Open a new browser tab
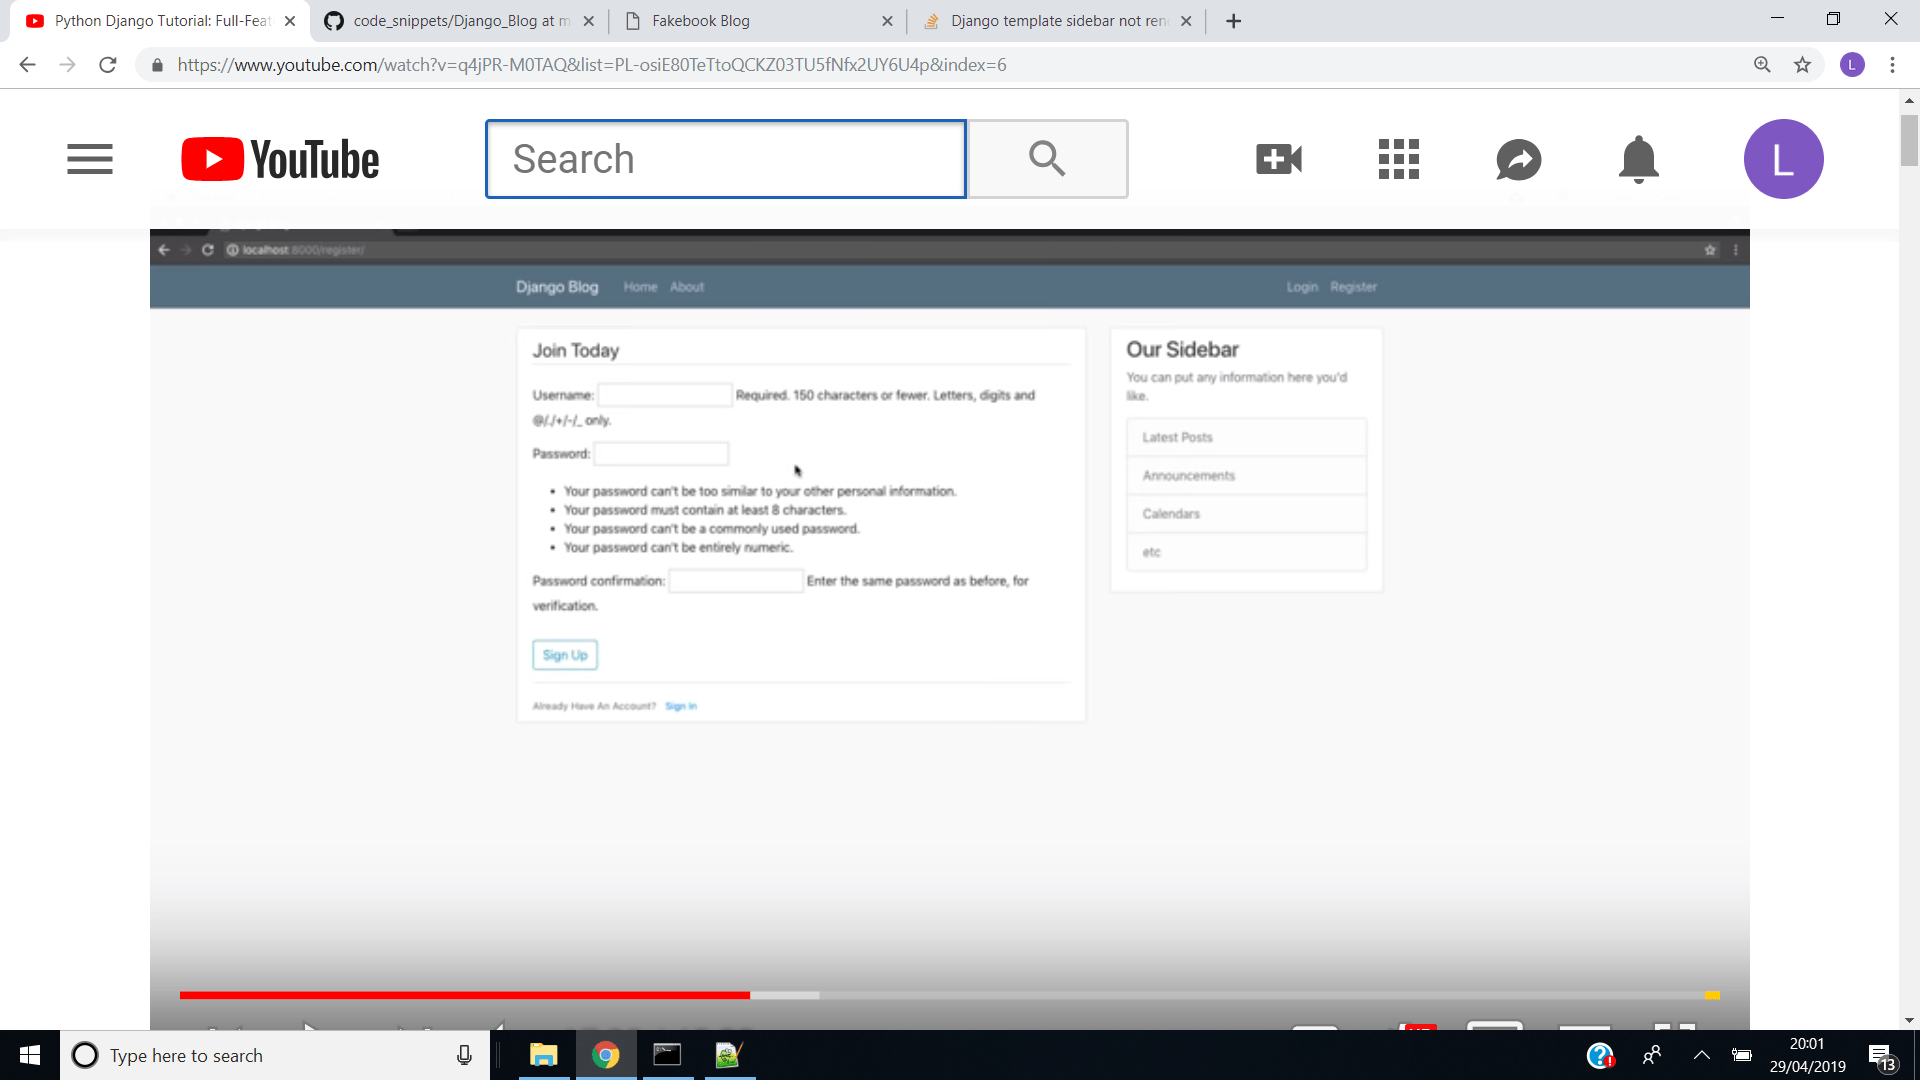Viewport: 1920px width, 1080px height. click(1233, 20)
